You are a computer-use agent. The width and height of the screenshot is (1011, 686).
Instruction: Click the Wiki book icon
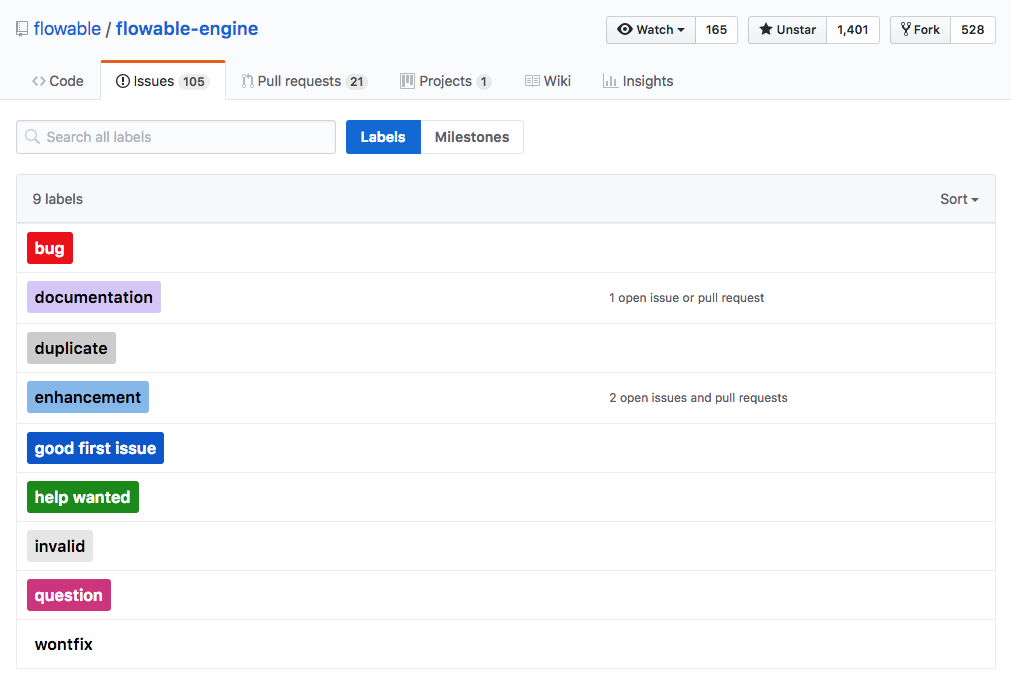[532, 81]
